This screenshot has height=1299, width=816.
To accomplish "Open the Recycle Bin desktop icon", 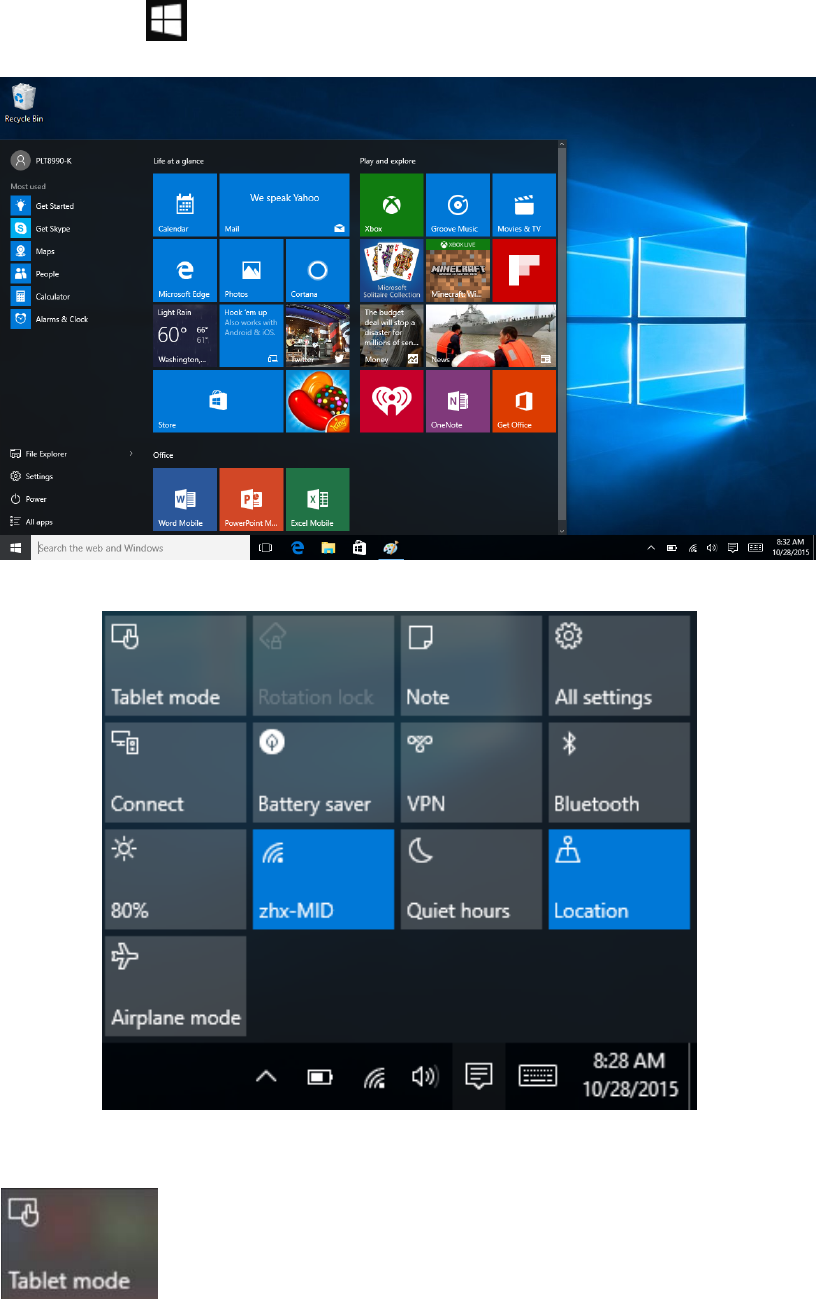I will pyautogui.click(x=25, y=103).
